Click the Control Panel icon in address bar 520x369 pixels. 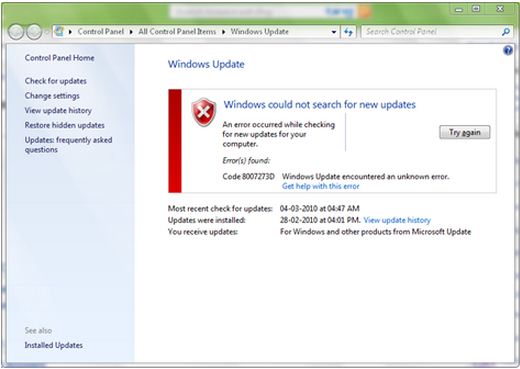coord(59,32)
